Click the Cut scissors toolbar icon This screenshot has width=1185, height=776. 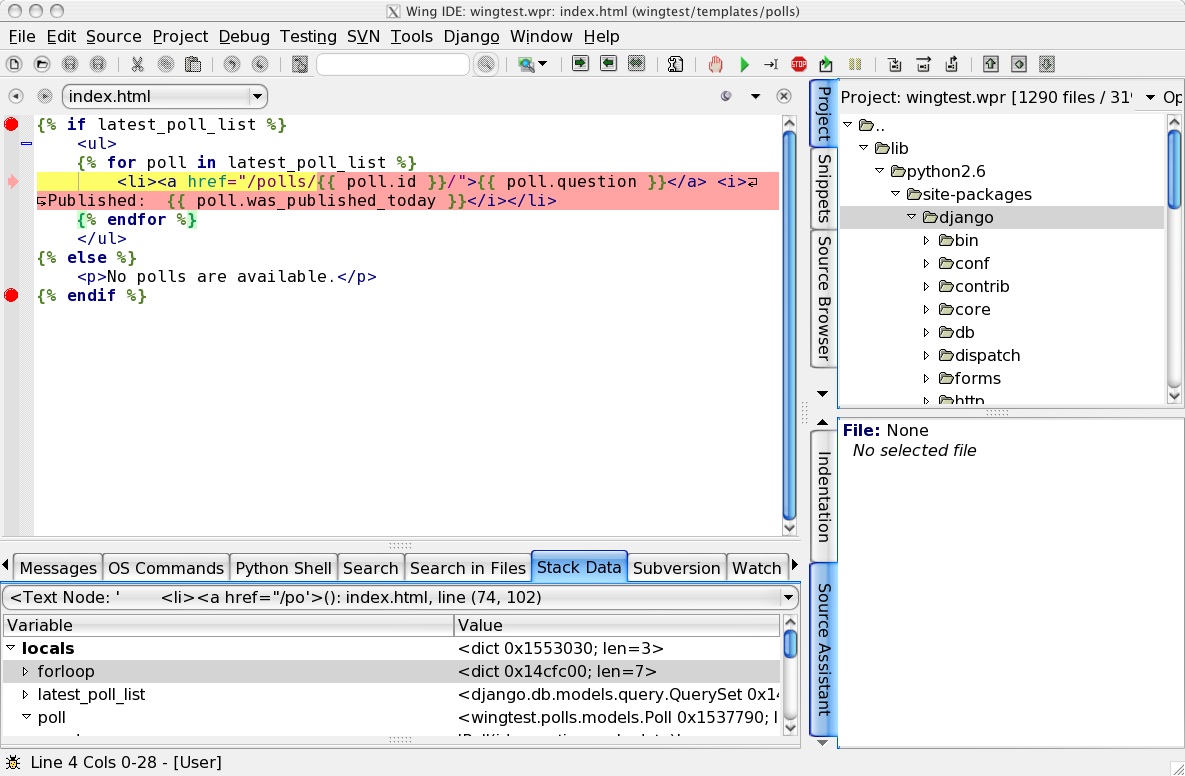(x=137, y=64)
